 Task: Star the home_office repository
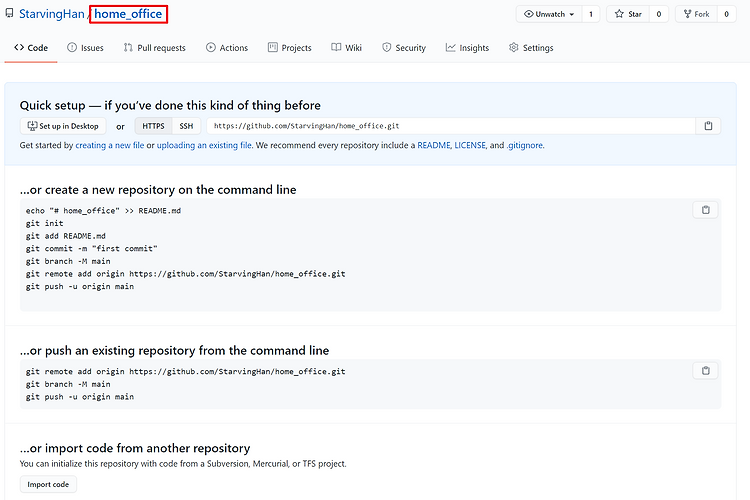(628, 14)
